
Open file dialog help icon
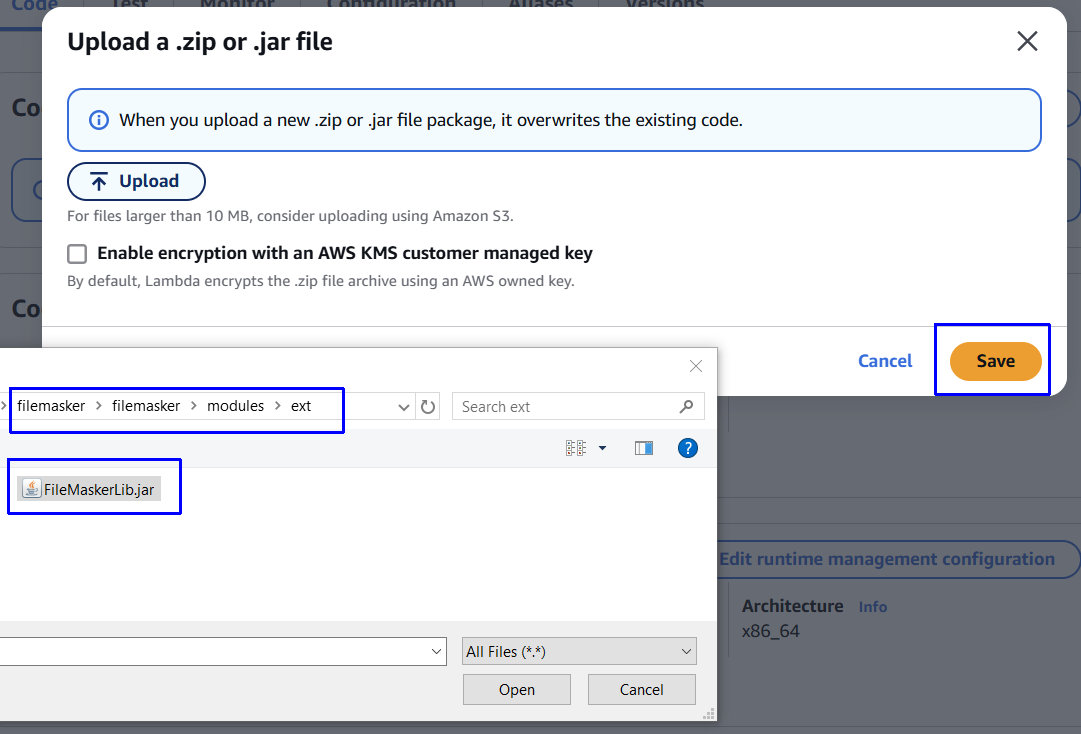click(x=687, y=448)
